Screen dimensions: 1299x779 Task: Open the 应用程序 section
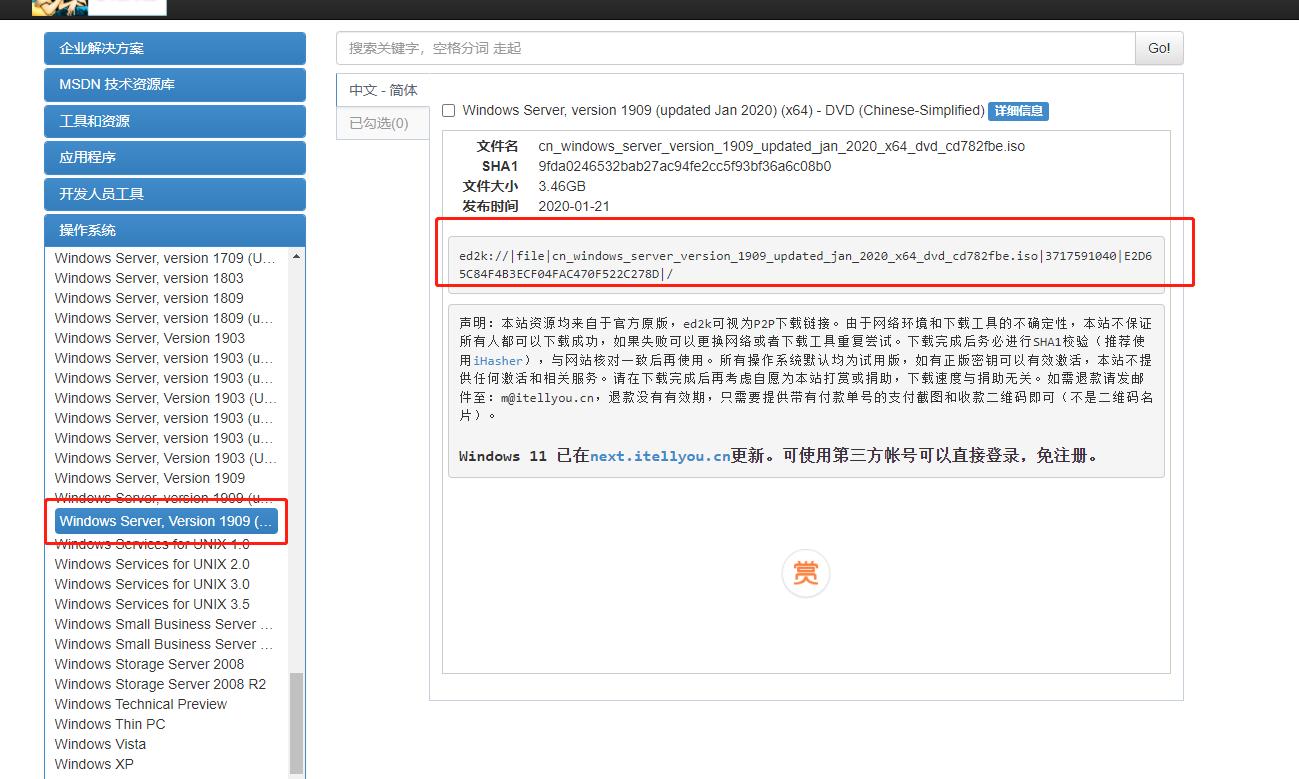[x=174, y=157]
